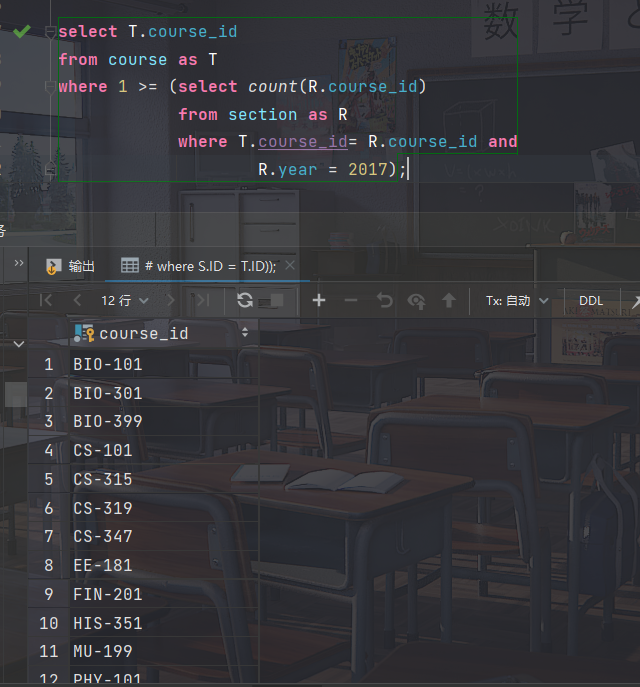Open the 输出 output tab
Viewport: 640px width, 687px height.
[71, 266]
